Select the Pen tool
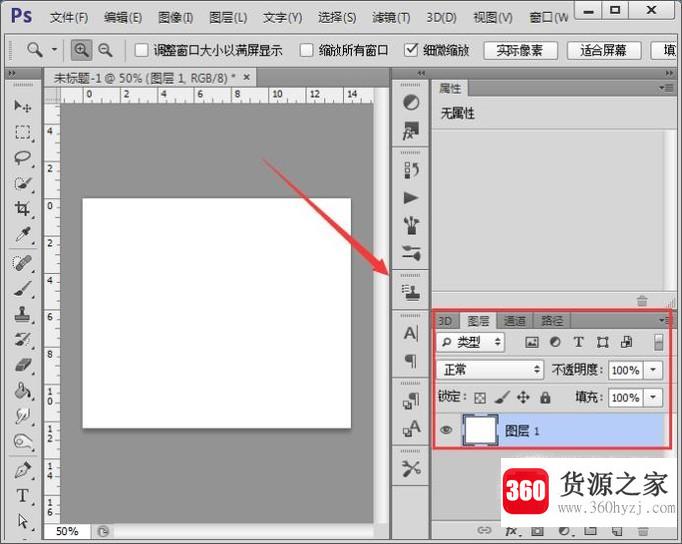The height and width of the screenshot is (544, 682). [x=23, y=470]
